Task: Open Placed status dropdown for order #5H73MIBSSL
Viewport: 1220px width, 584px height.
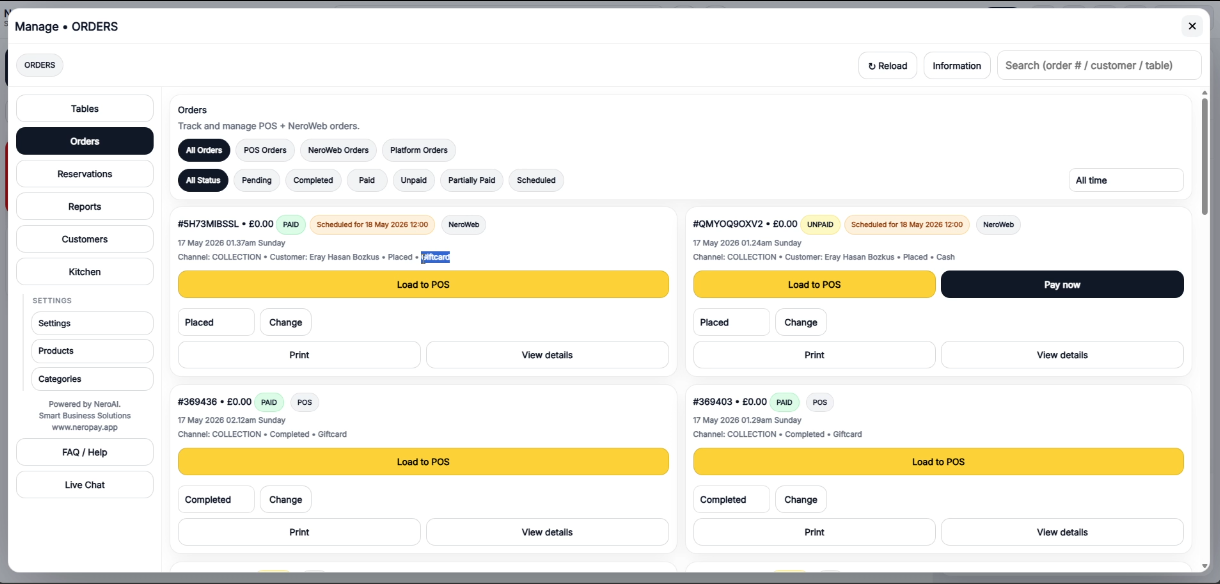Action: click(216, 322)
